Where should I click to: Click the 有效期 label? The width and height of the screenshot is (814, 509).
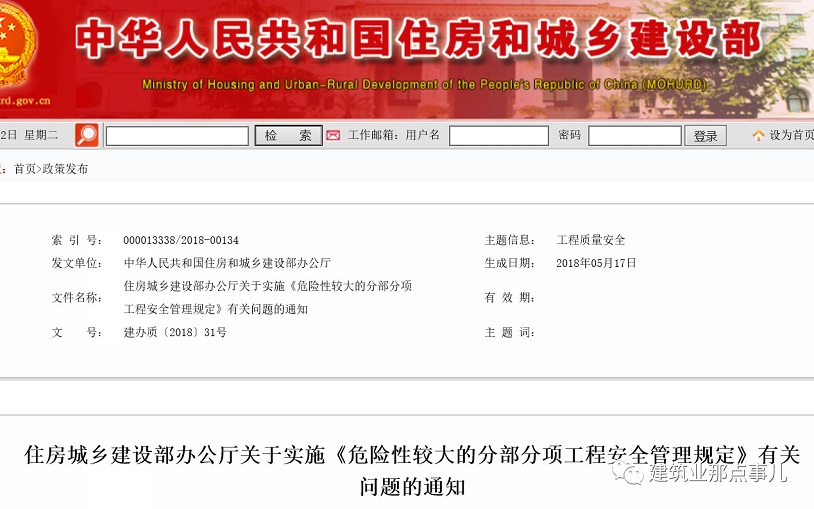[x=509, y=298]
